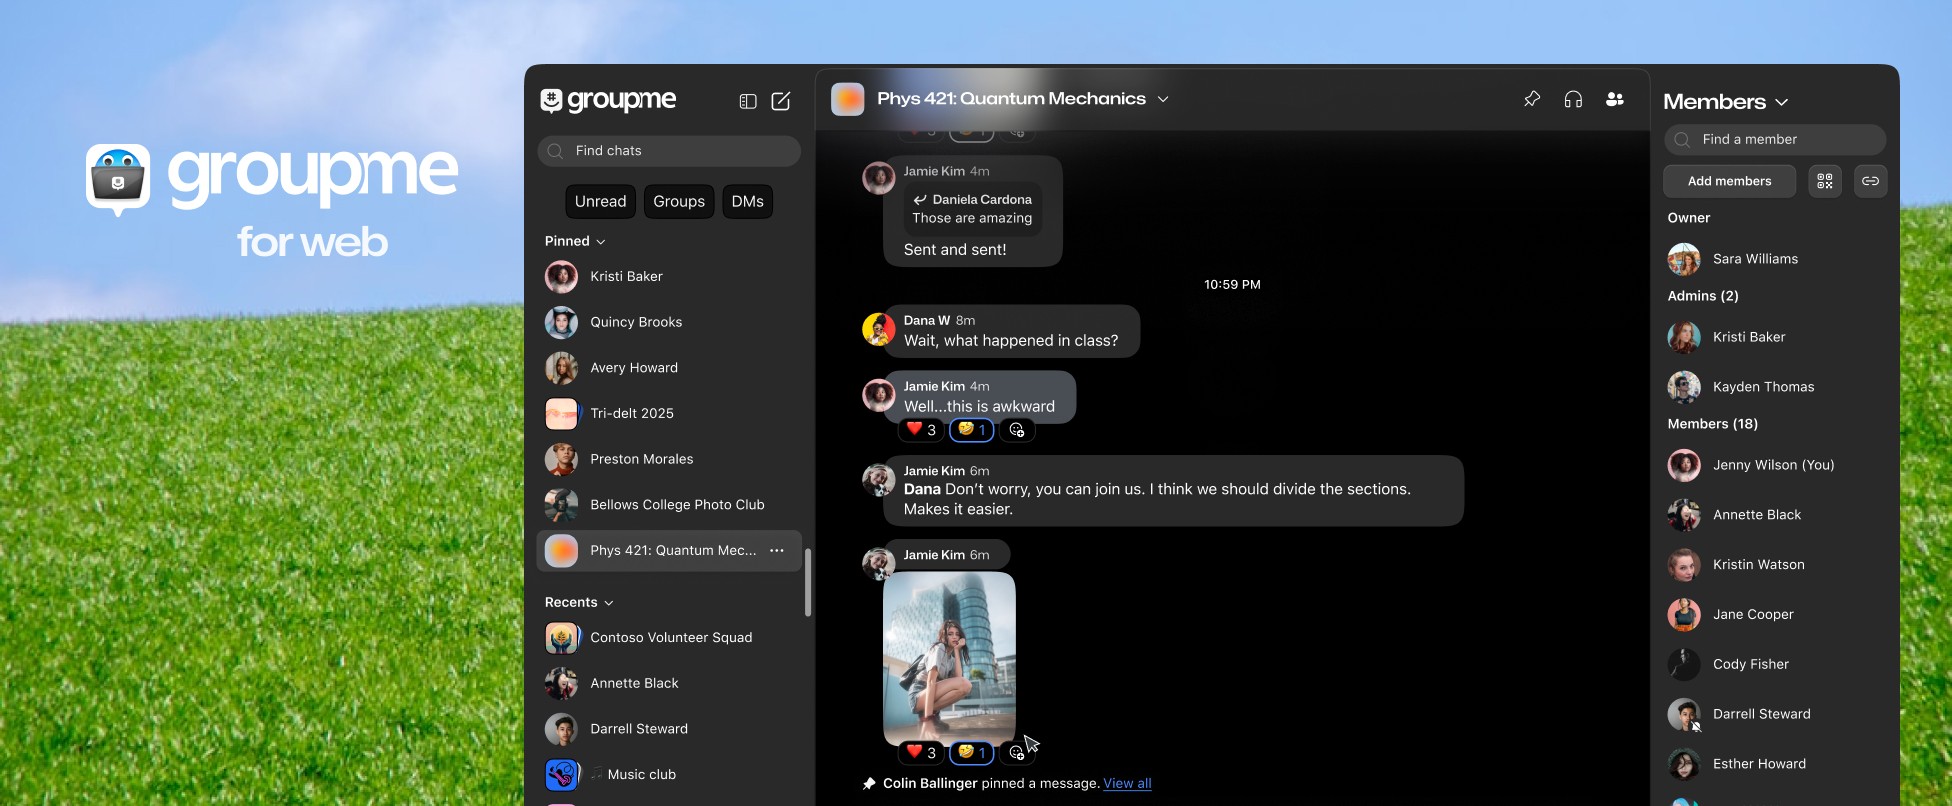Toggle emoji reaction on the photo message
This screenshot has height=806, width=1952.
click(971, 753)
